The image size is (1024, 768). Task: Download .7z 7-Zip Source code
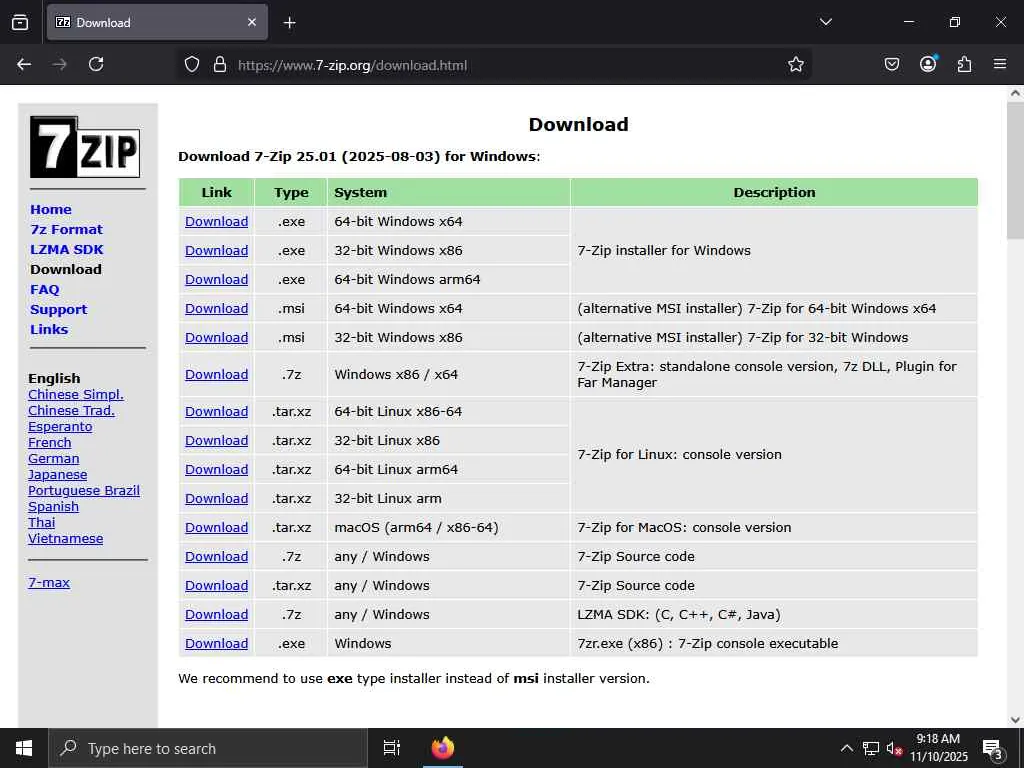click(216, 557)
